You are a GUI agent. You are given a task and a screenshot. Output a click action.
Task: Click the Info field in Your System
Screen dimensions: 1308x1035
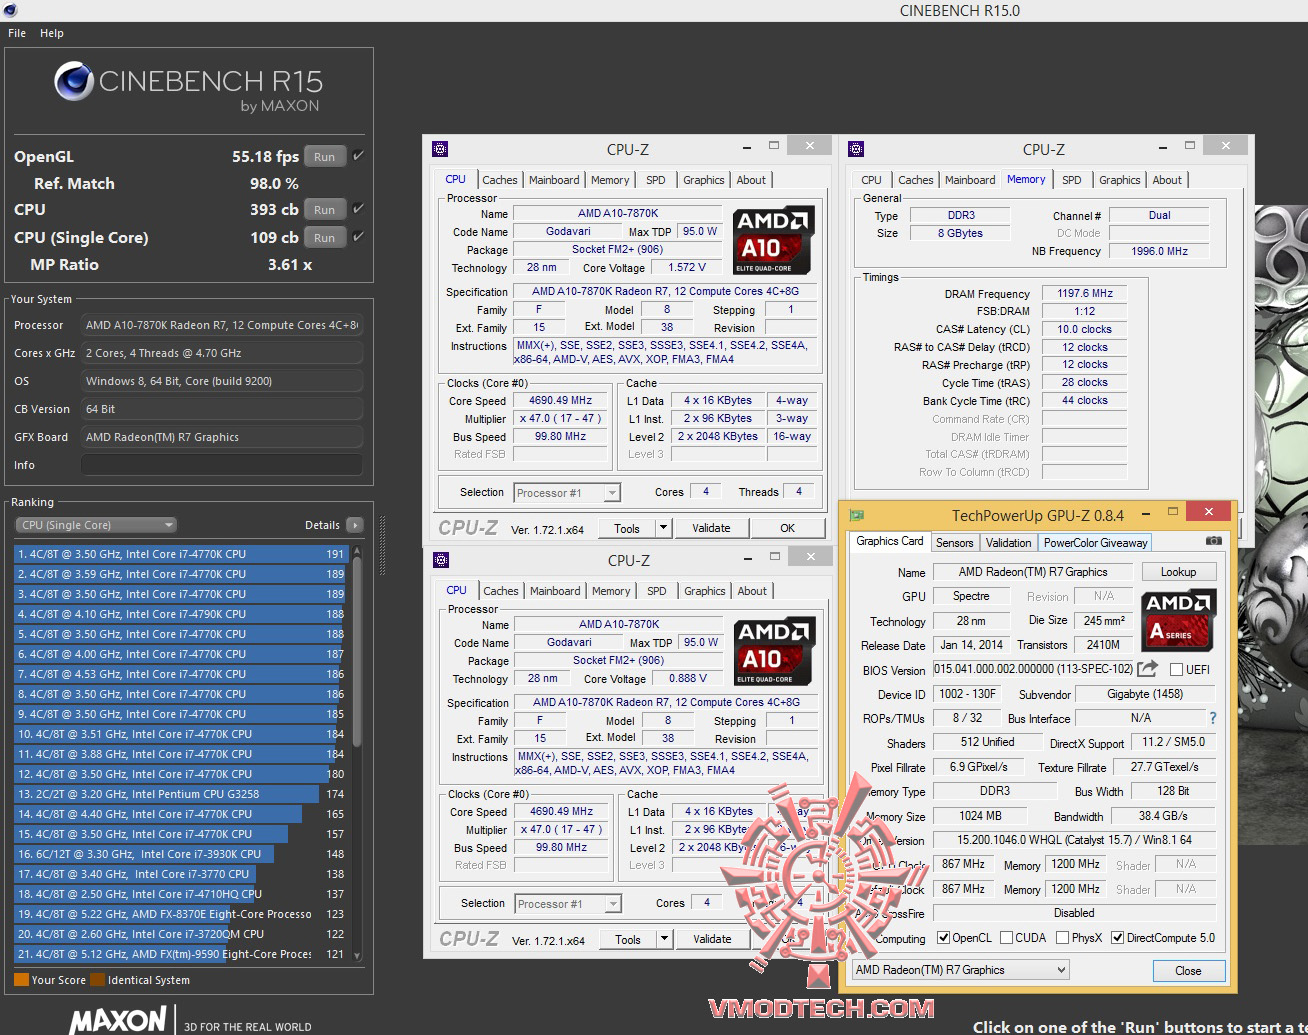[222, 465]
